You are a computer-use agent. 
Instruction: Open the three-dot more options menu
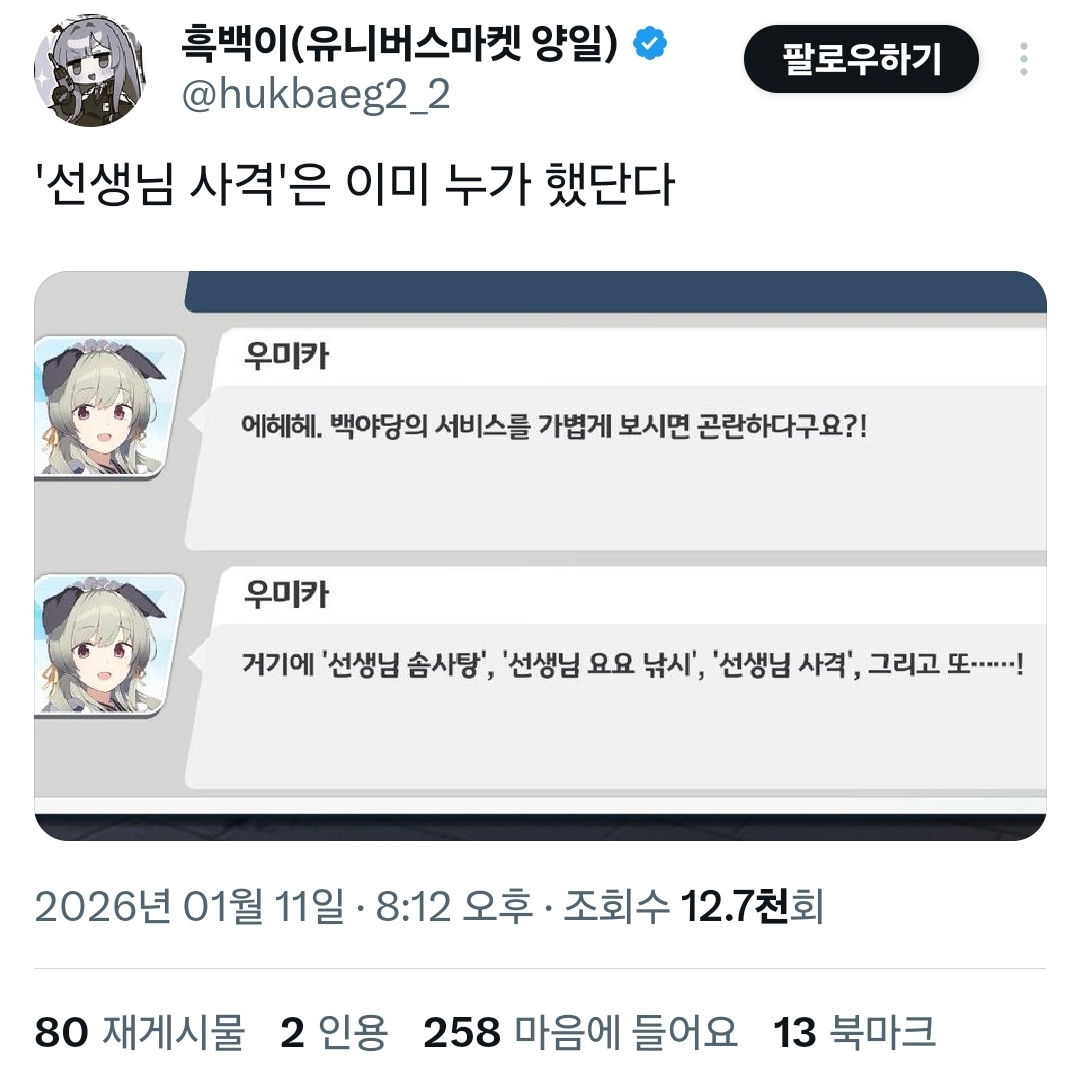[1023, 59]
